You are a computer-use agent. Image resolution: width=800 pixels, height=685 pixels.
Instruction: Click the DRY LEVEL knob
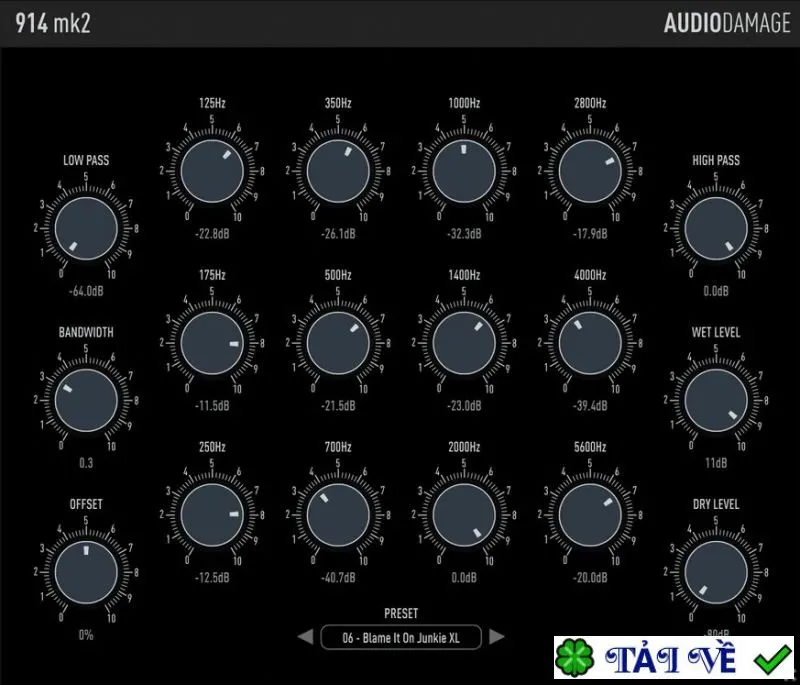716,572
